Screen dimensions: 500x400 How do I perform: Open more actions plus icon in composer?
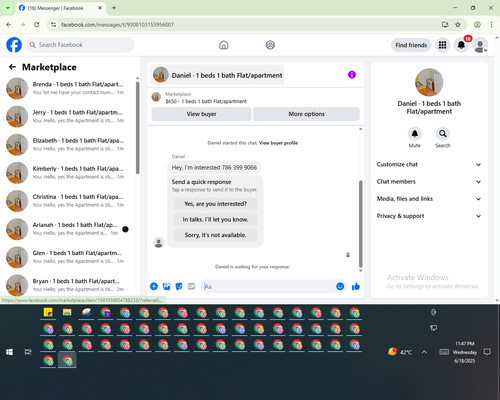154,286
